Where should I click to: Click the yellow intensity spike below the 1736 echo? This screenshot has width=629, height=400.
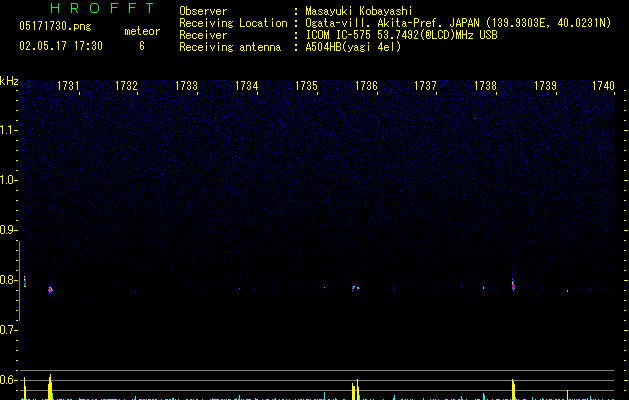pyautogui.click(x=355, y=390)
